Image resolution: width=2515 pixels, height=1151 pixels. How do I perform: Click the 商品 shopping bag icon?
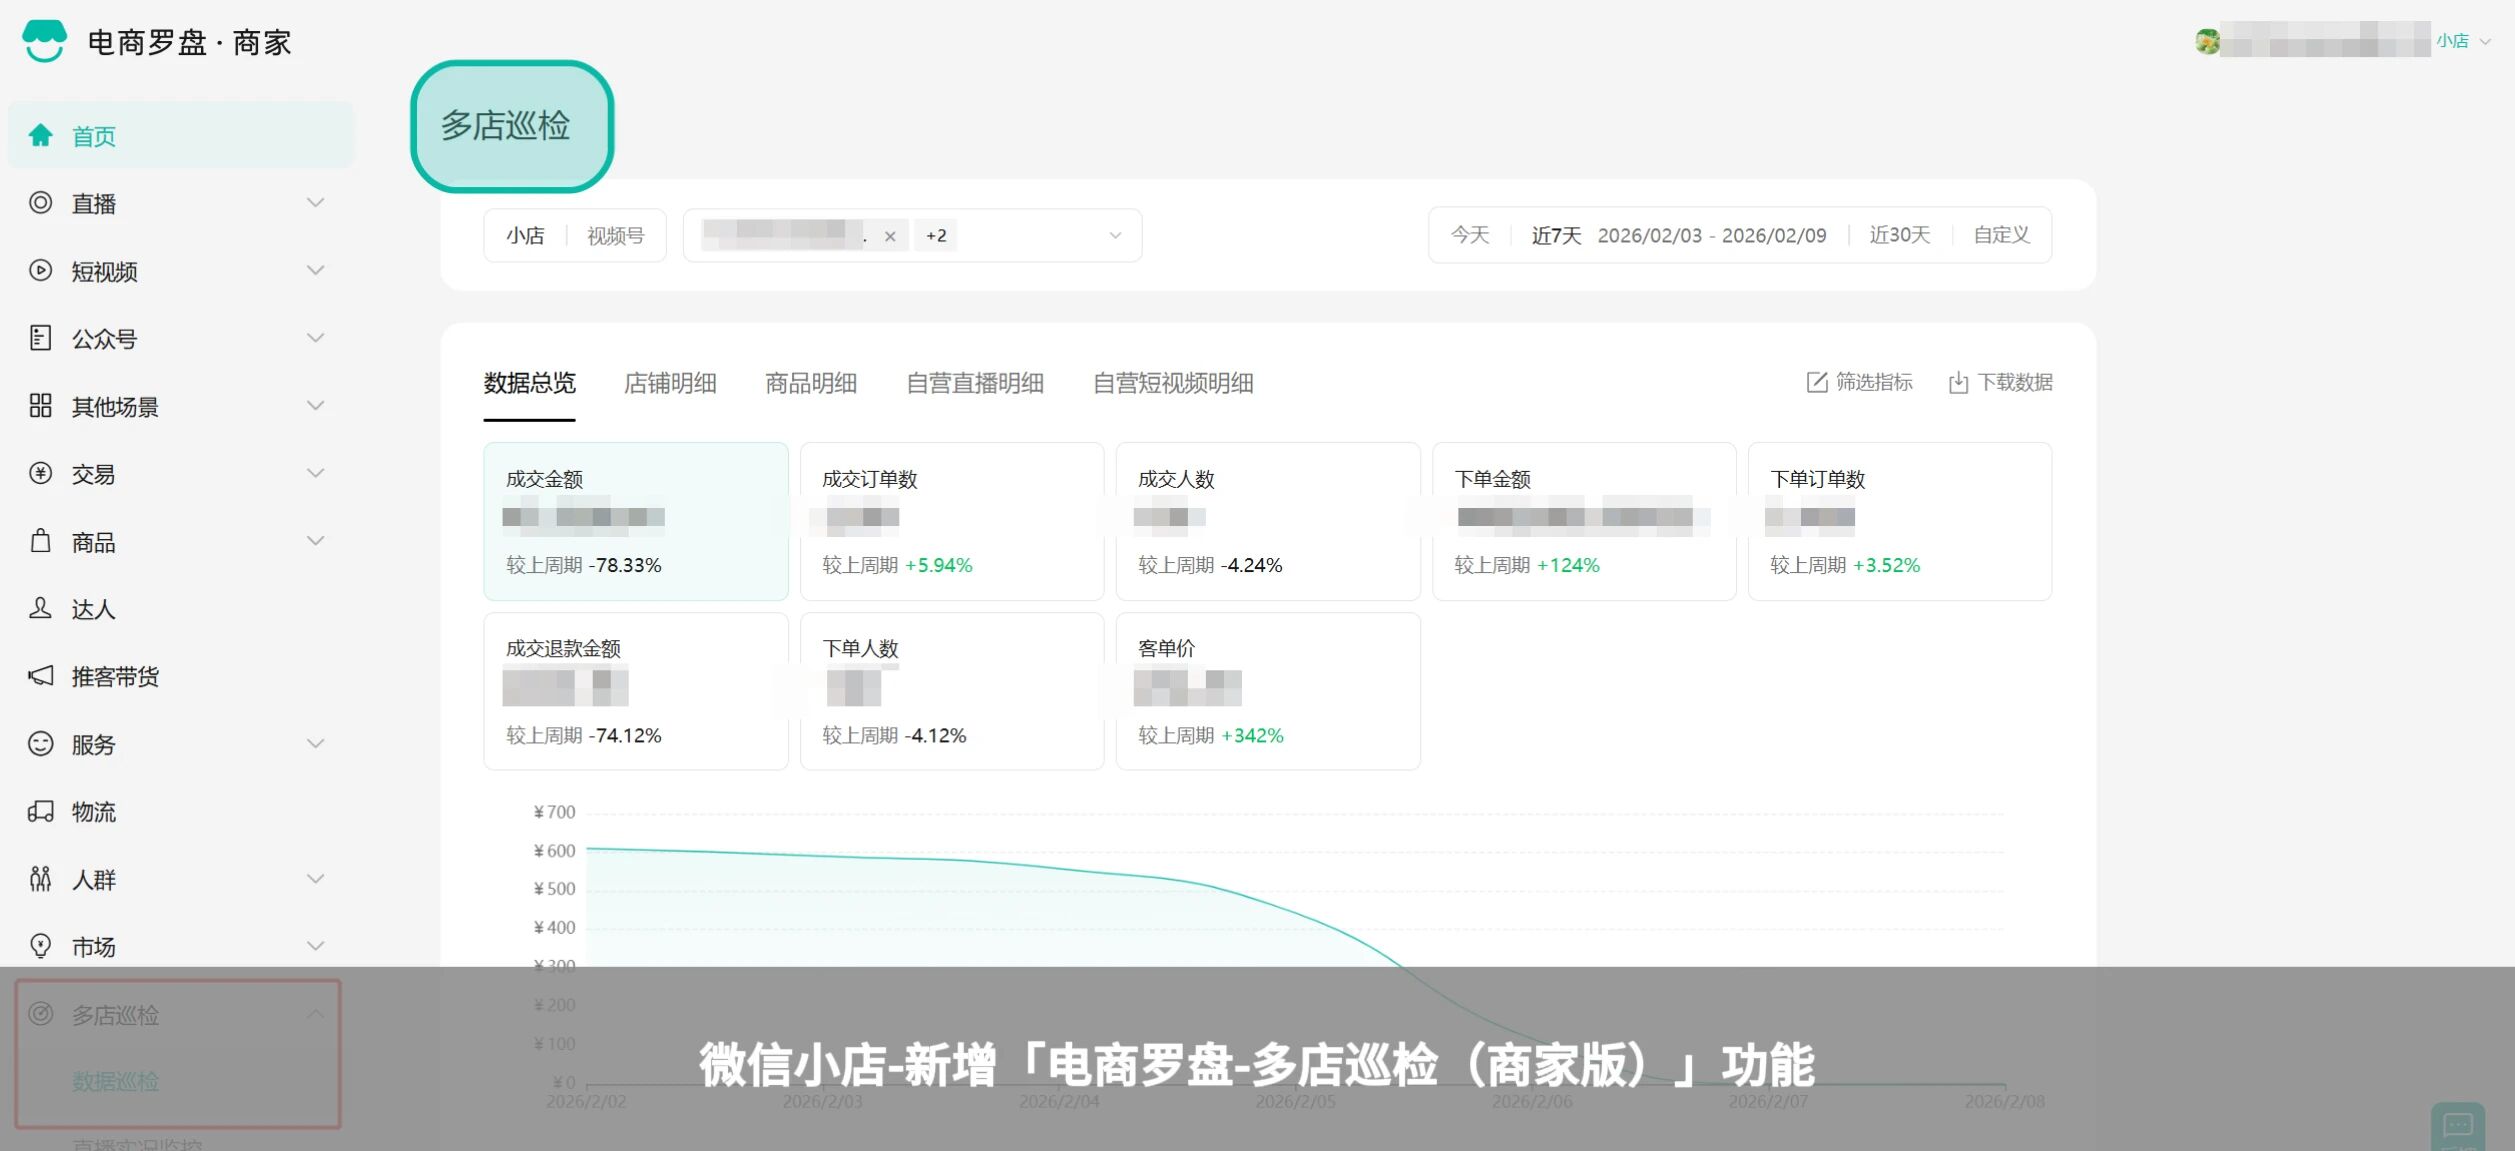coord(40,541)
